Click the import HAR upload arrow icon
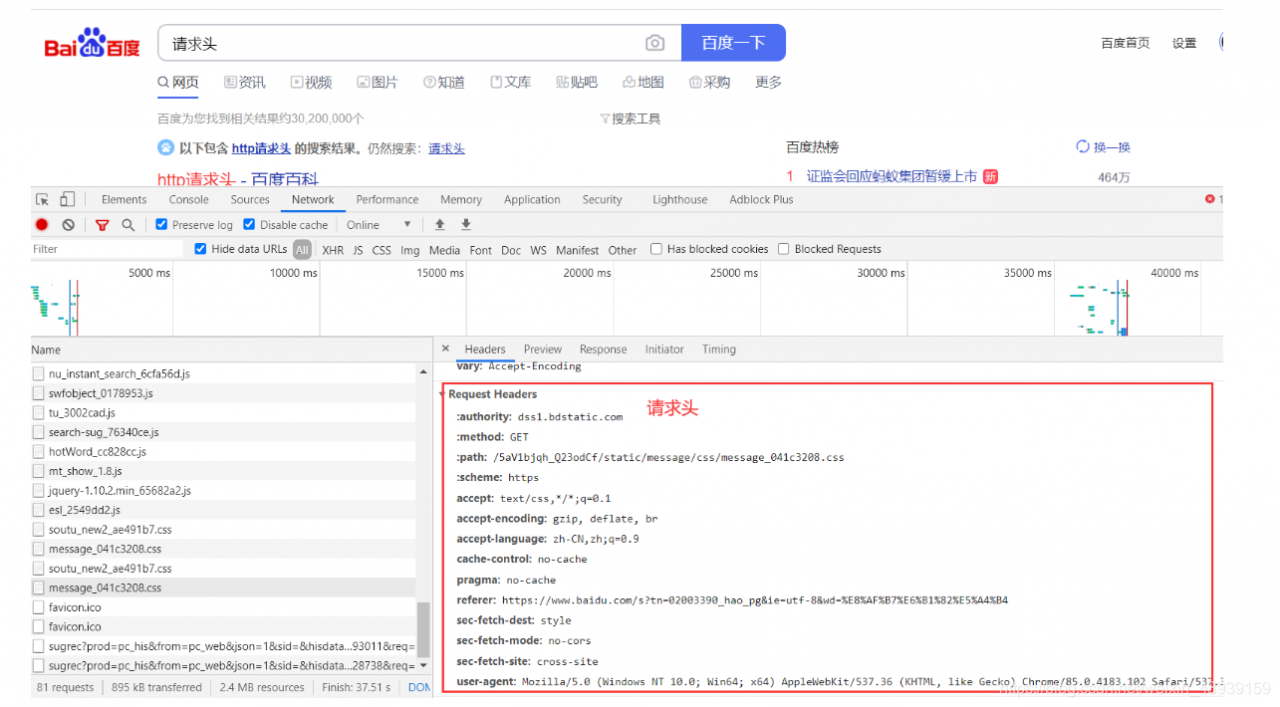 coord(440,225)
